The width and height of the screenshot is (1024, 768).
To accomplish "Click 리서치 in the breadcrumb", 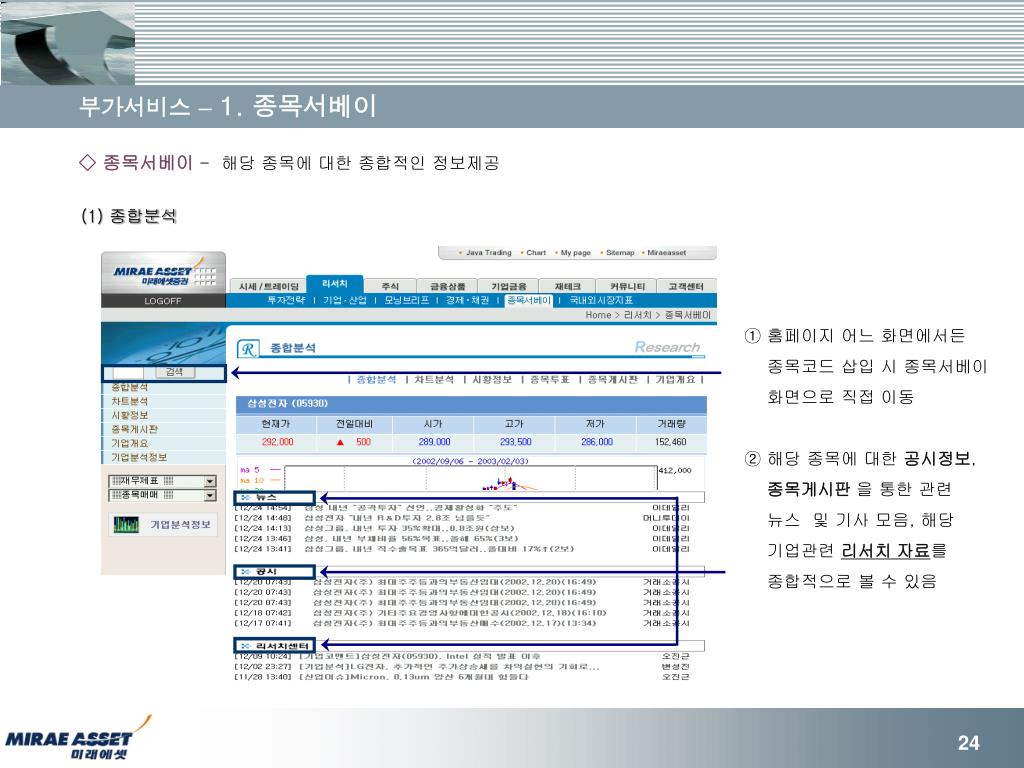I will tap(637, 315).
